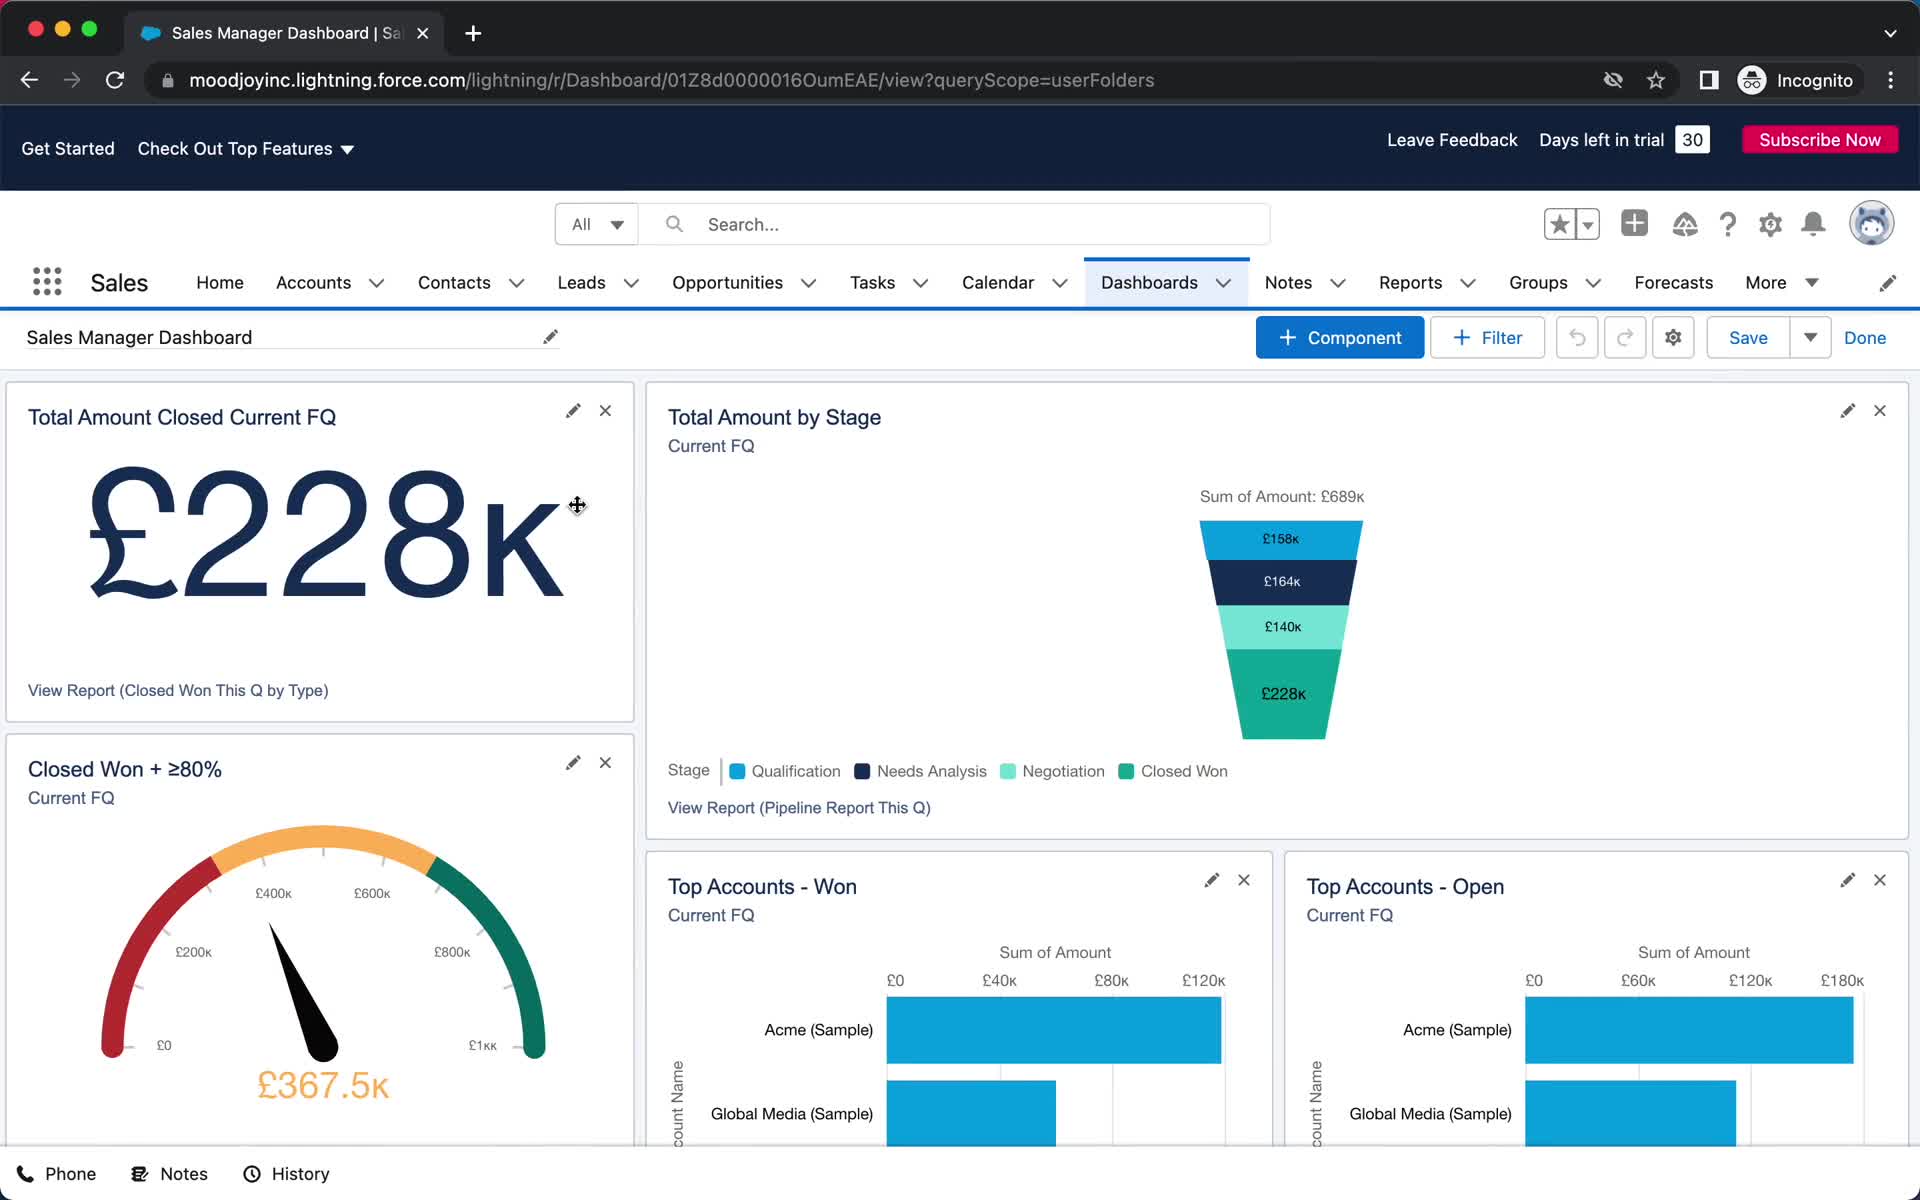Image resolution: width=1920 pixels, height=1200 pixels.
Task: Open the Opportunities navigation menu
Action: (x=806, y=281)
